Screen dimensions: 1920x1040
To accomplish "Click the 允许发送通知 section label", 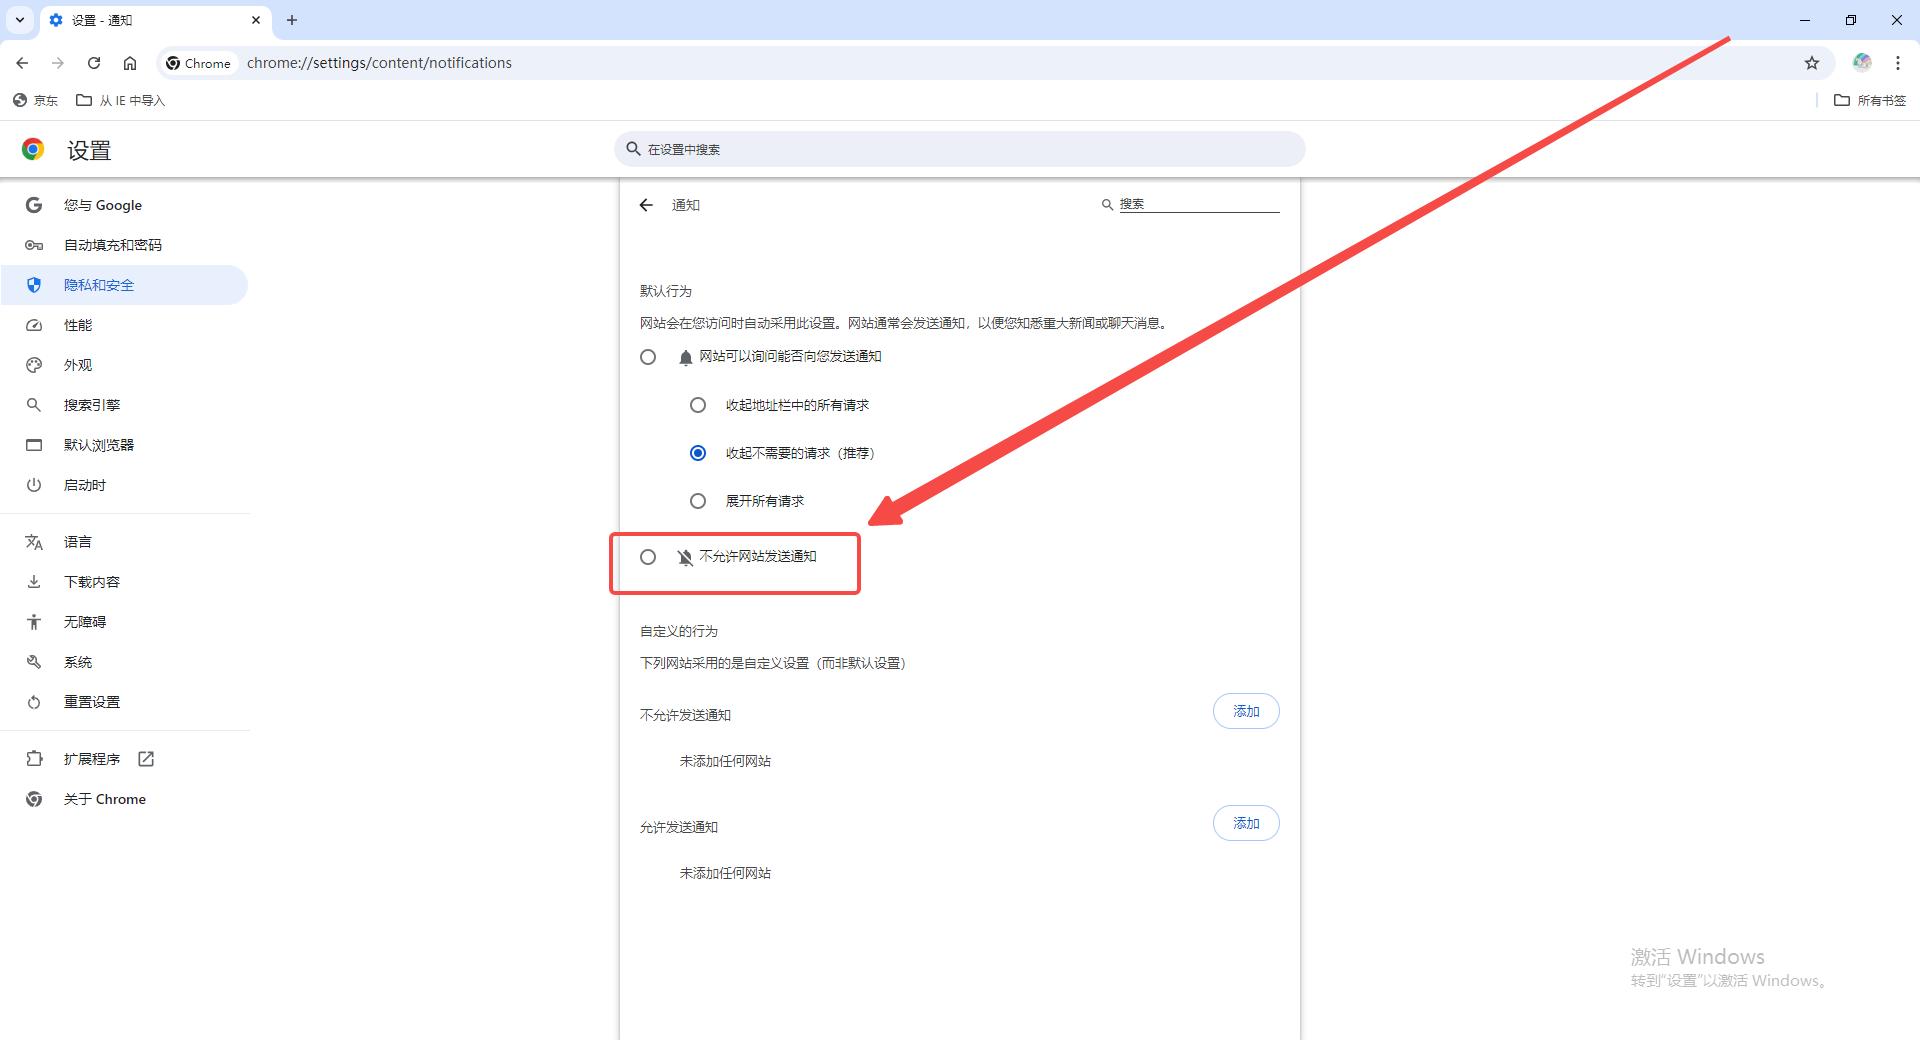I will point(679,827).
